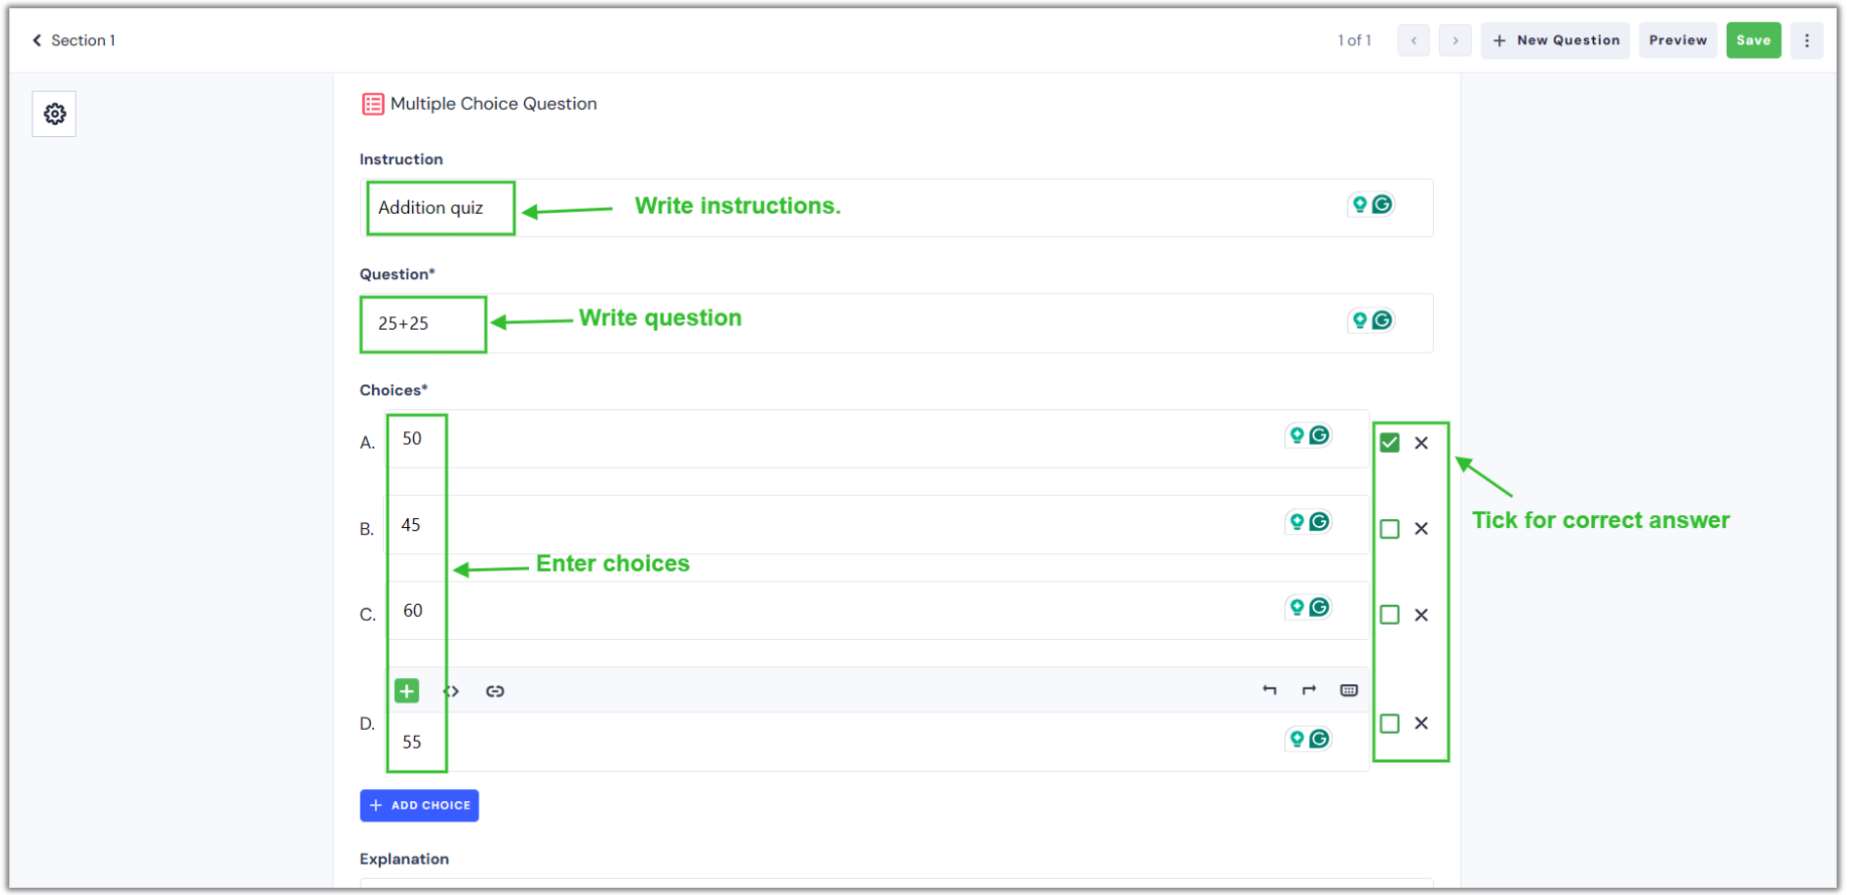Mark choice B as the correct answer

click(x=1389, y=528)
